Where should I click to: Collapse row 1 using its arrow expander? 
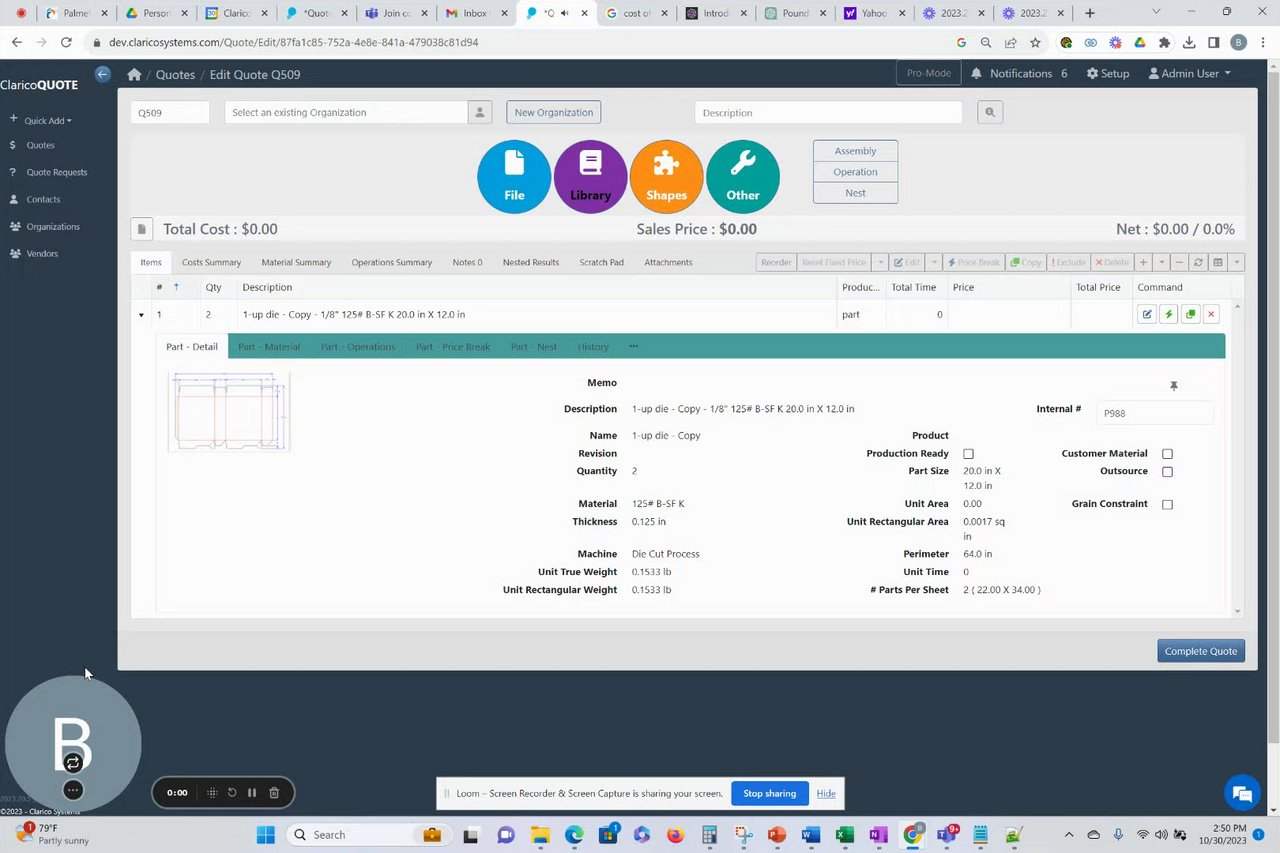point(141,315)
